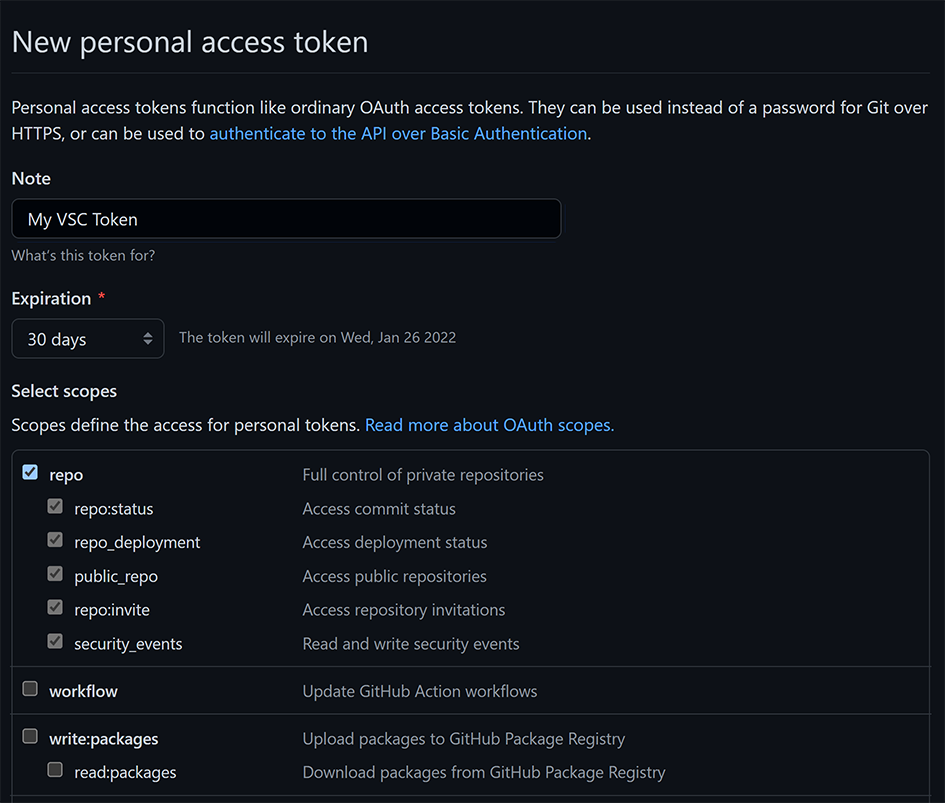Click the workflow scope label
The width and height of the screenshot is (945, 803).
click(x=83, y=691)
